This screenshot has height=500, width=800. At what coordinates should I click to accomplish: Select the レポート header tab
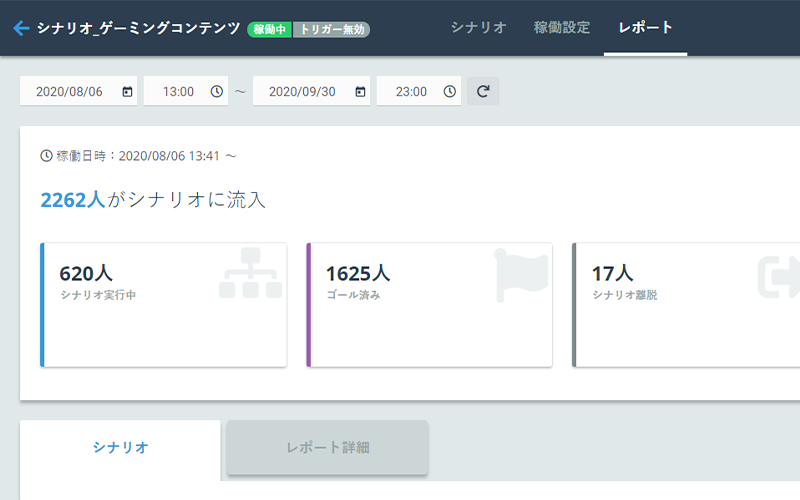pyautogui.click(x=645, y=28)
